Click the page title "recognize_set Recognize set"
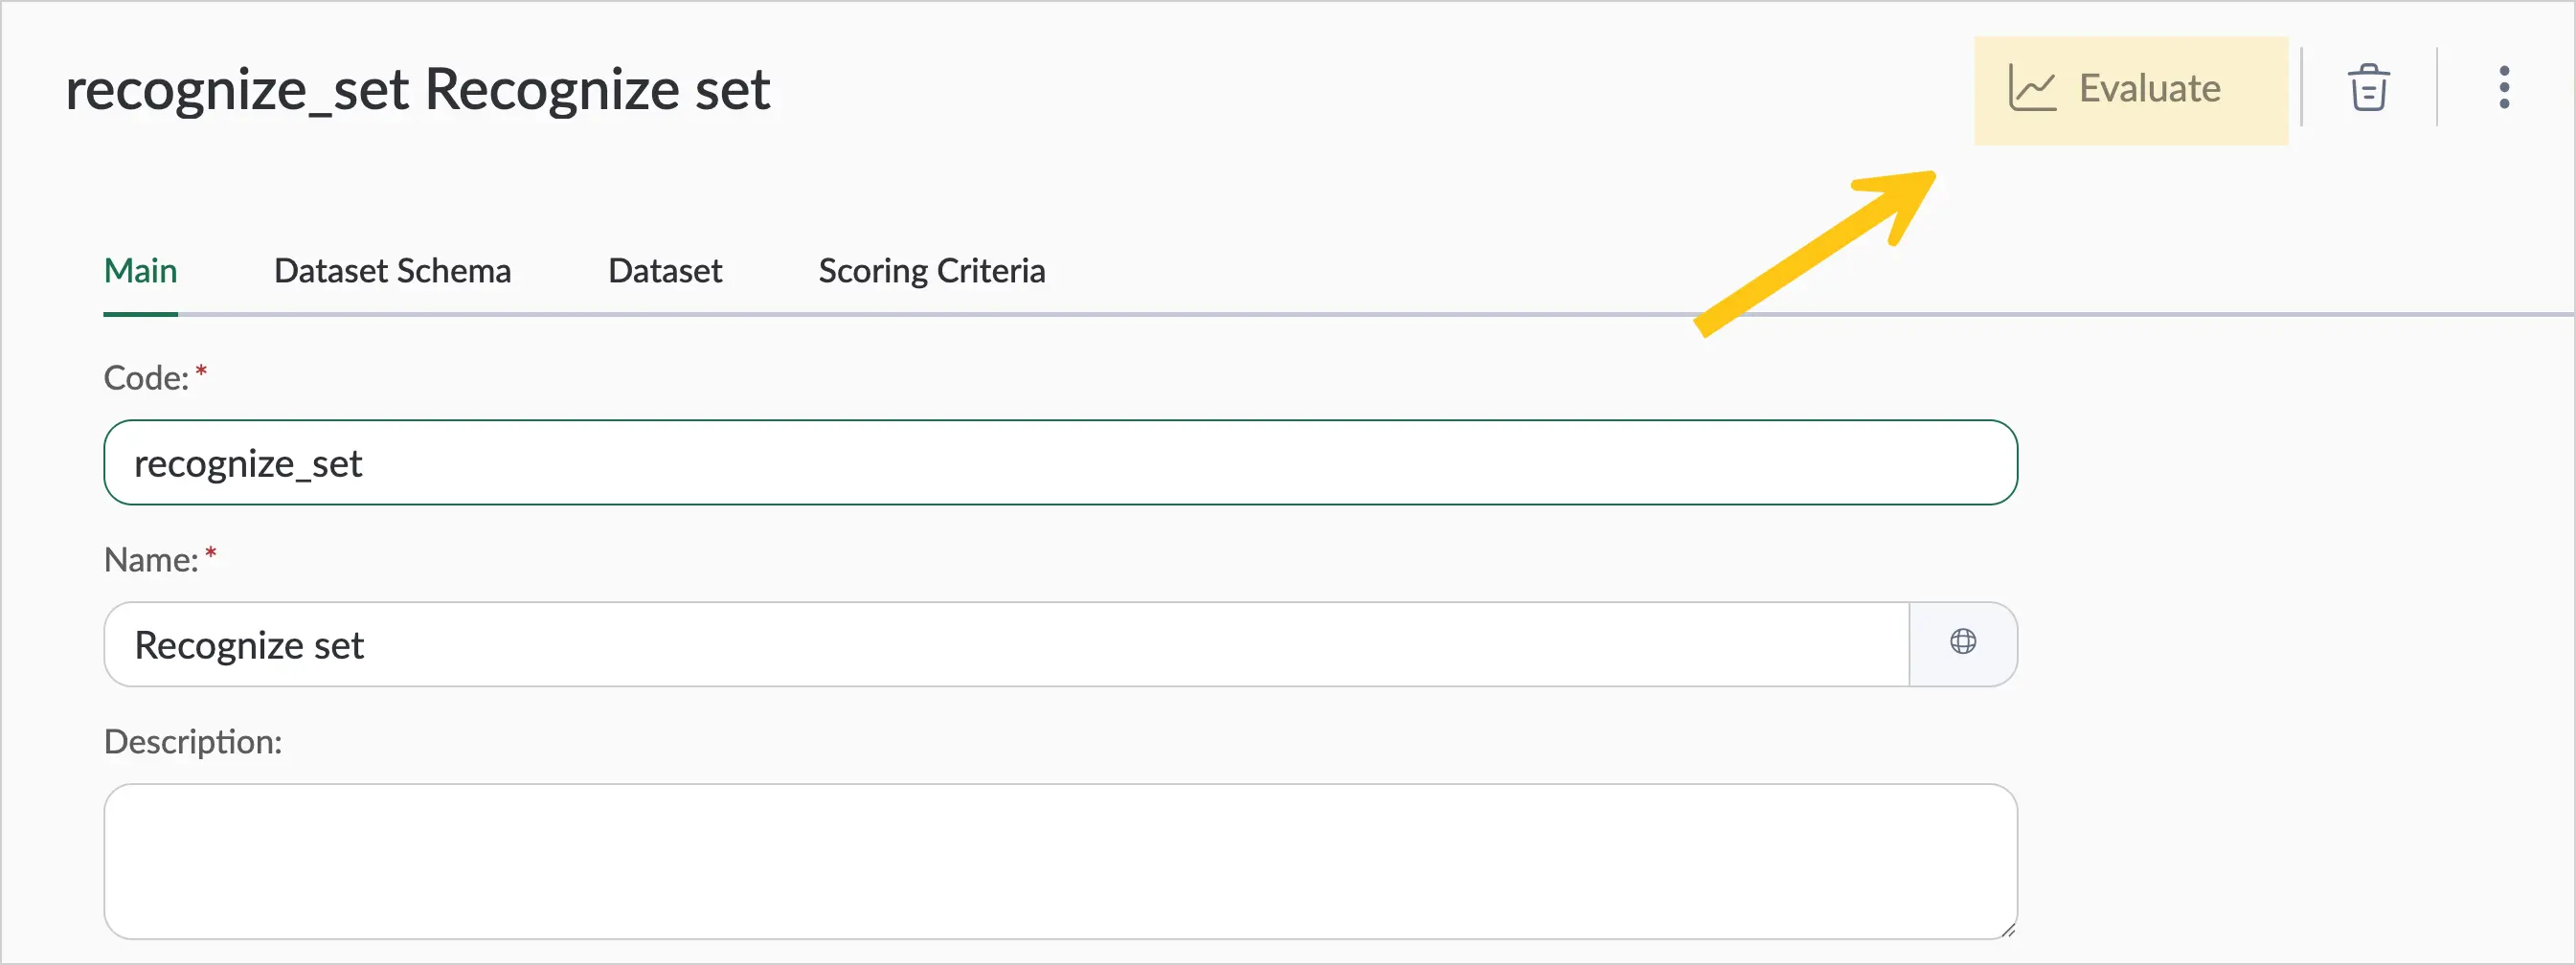2576x965 pixels. [x=418, y=90]
